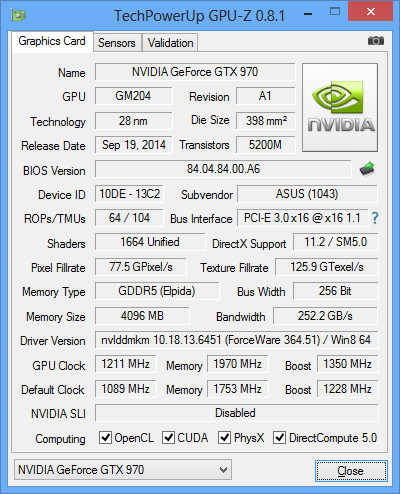Close window with red X button
The image size is (400, 494).
coord(371,12)
